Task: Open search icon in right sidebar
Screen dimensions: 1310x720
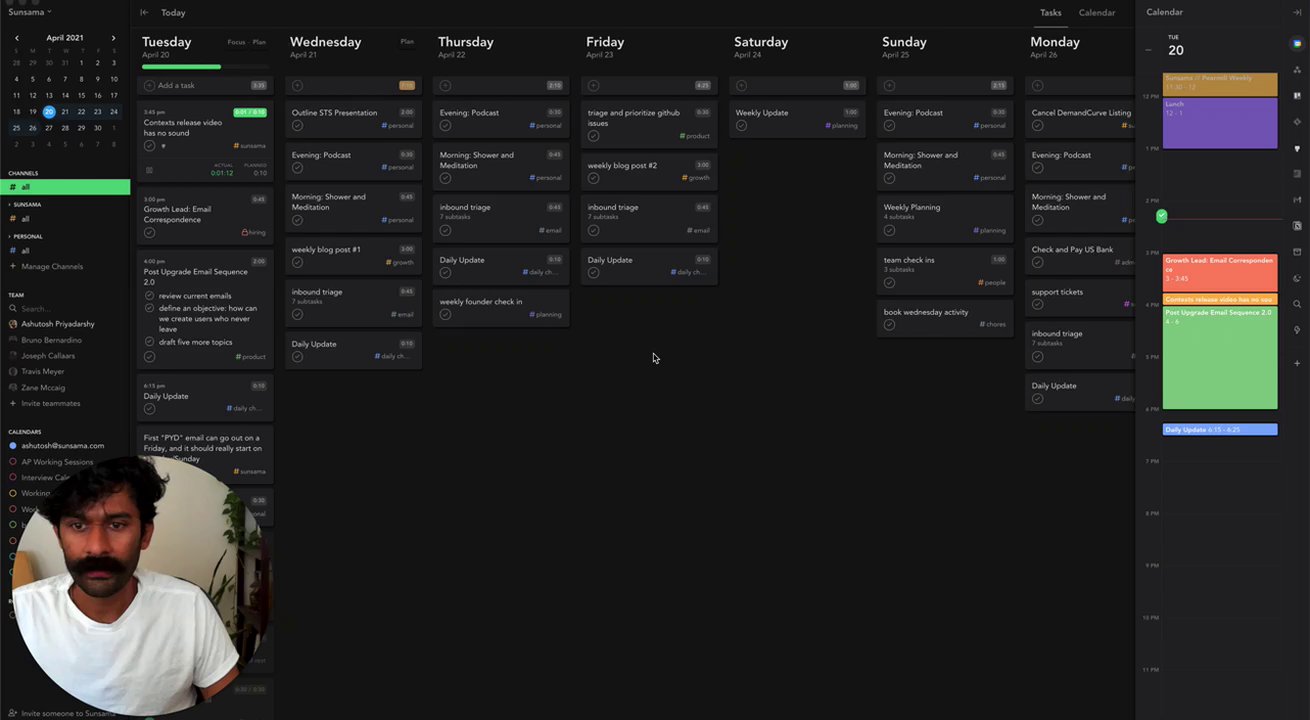Action: pos(1297,304)
